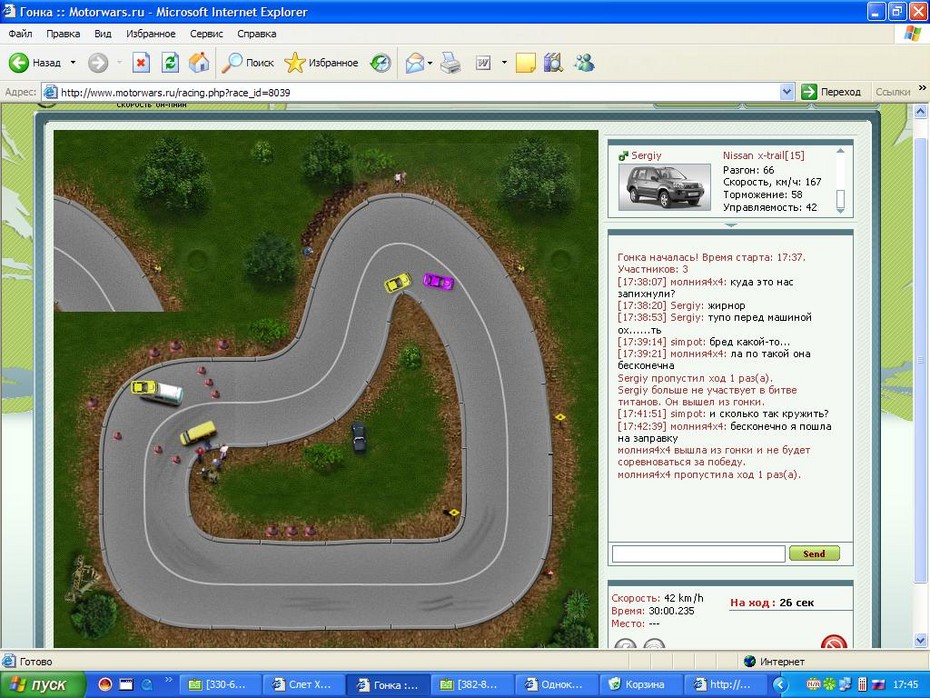Click the grey Forward arrow button
Screen dimensions: 930x698
coord(98,62)
